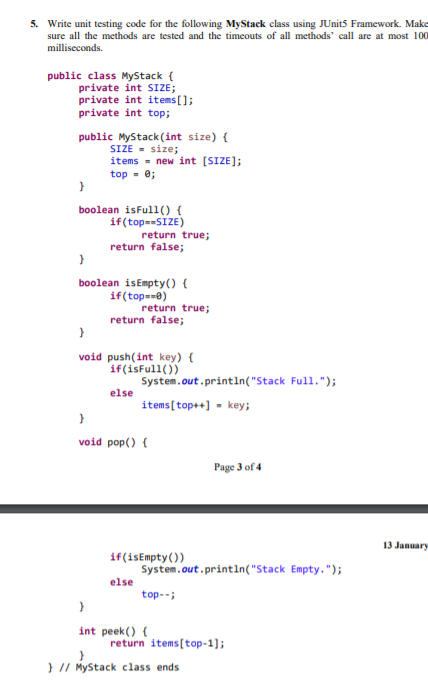Click the line "private int items[];"

(136, 100)
